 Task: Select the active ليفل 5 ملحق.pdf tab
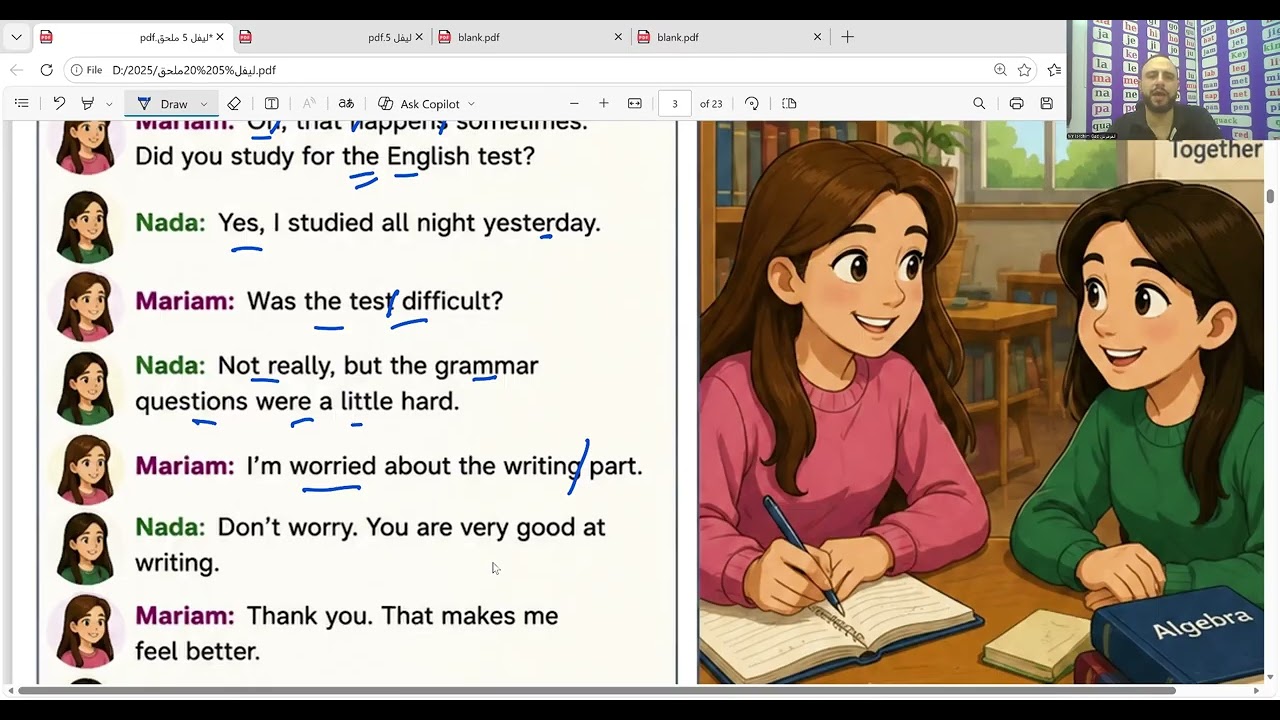131,37
